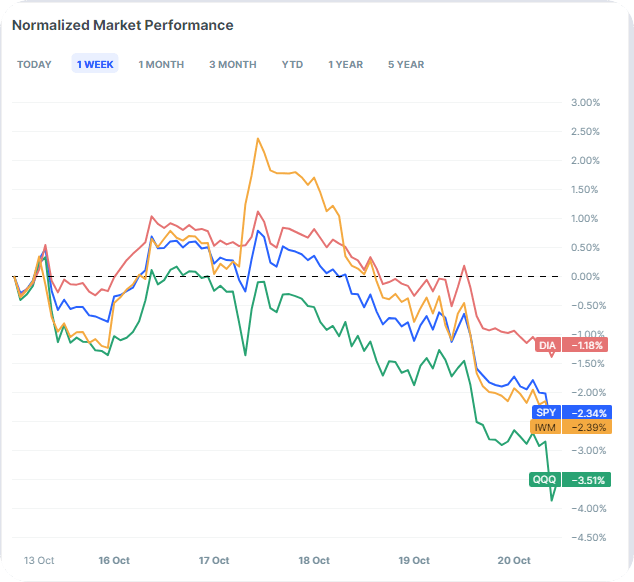
Task: Click the 17 Oct date axis label
Action: [x=214, y=560]
